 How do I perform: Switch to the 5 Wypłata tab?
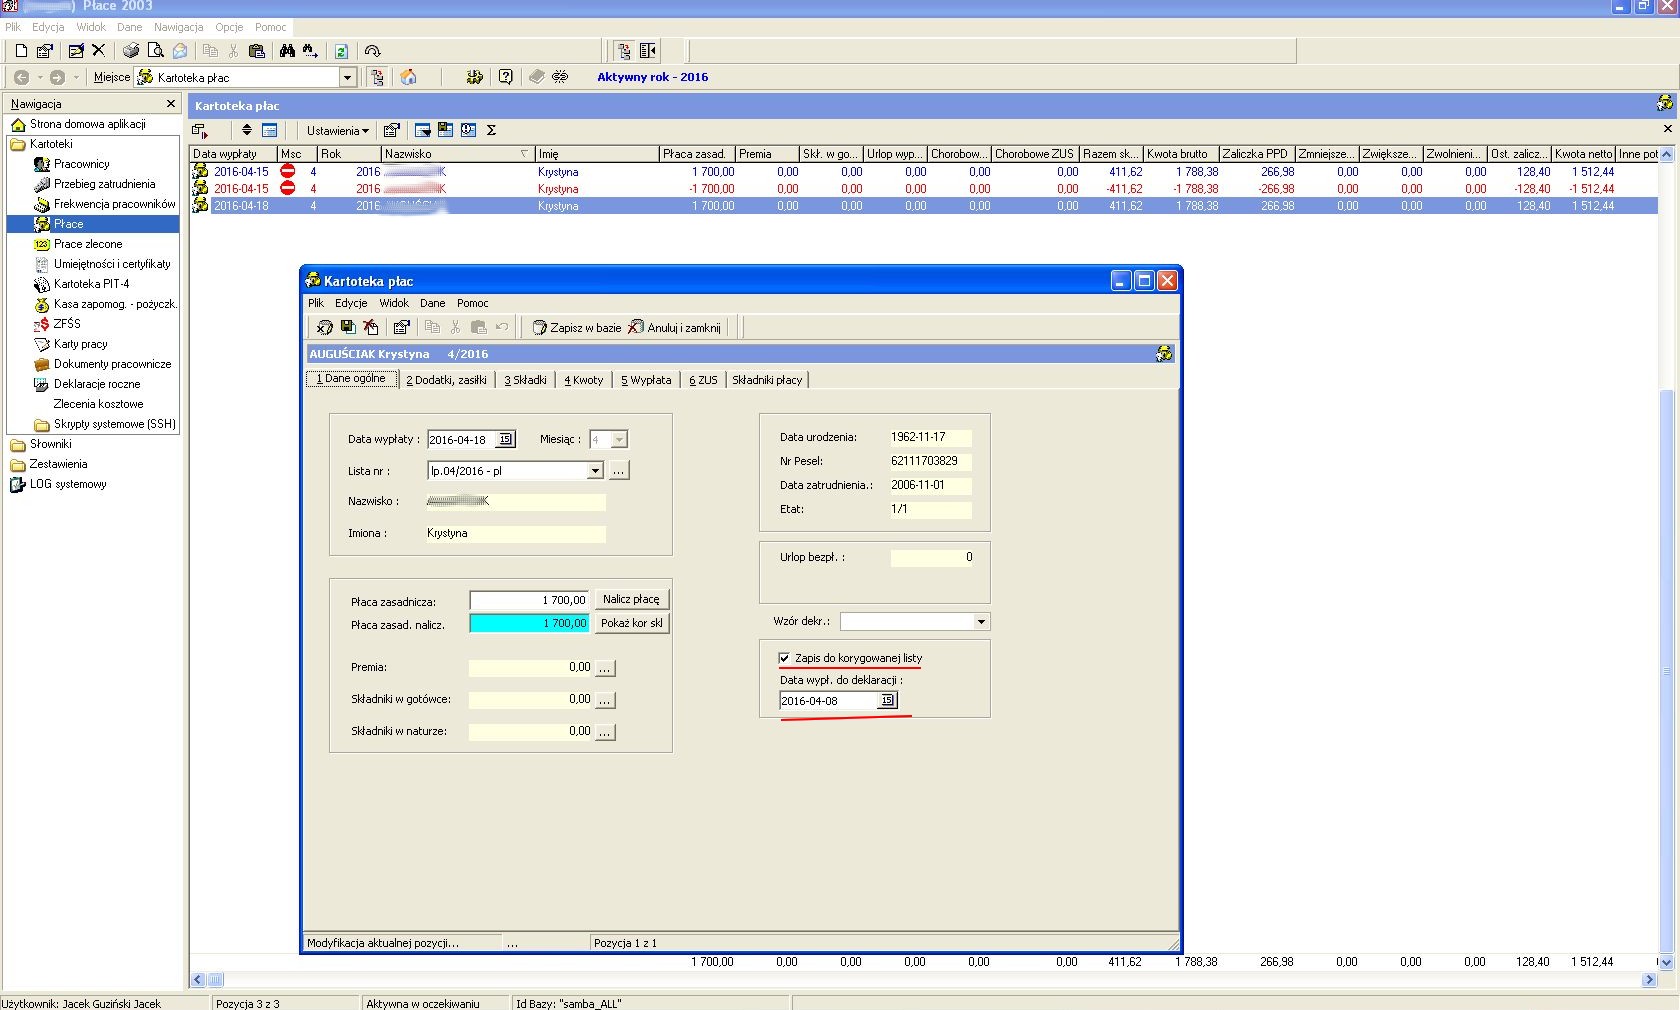(x=646, y=380)
